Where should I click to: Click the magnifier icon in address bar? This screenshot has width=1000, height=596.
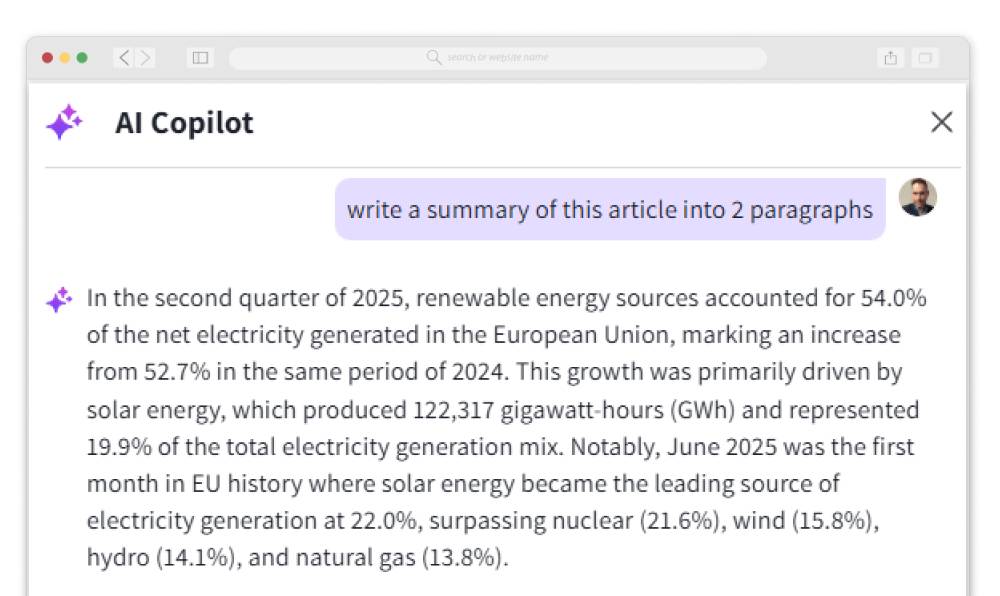(434, 58)
